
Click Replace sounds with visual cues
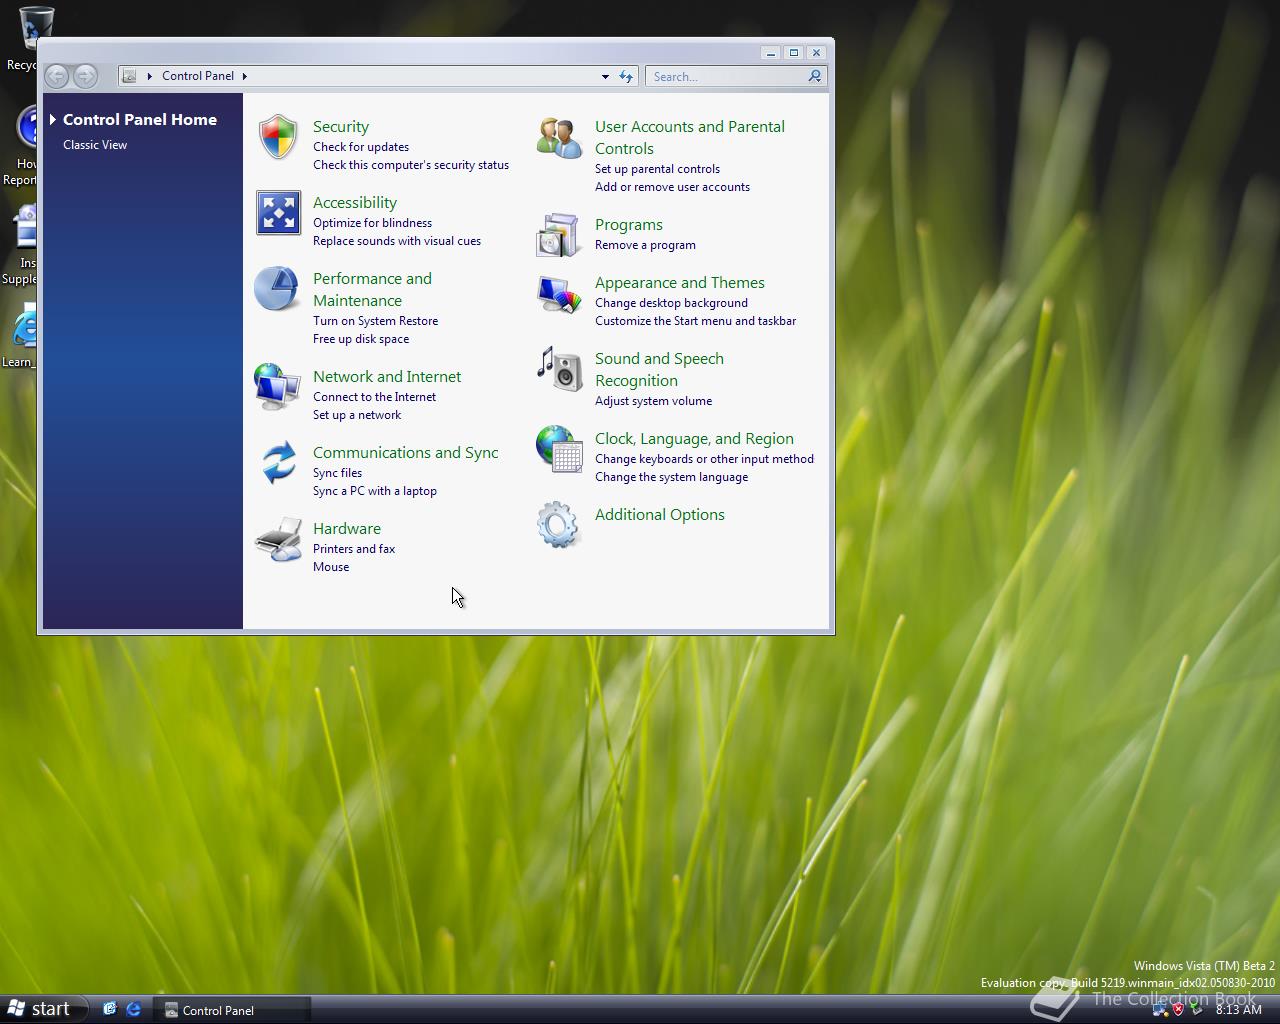(397, 241)
